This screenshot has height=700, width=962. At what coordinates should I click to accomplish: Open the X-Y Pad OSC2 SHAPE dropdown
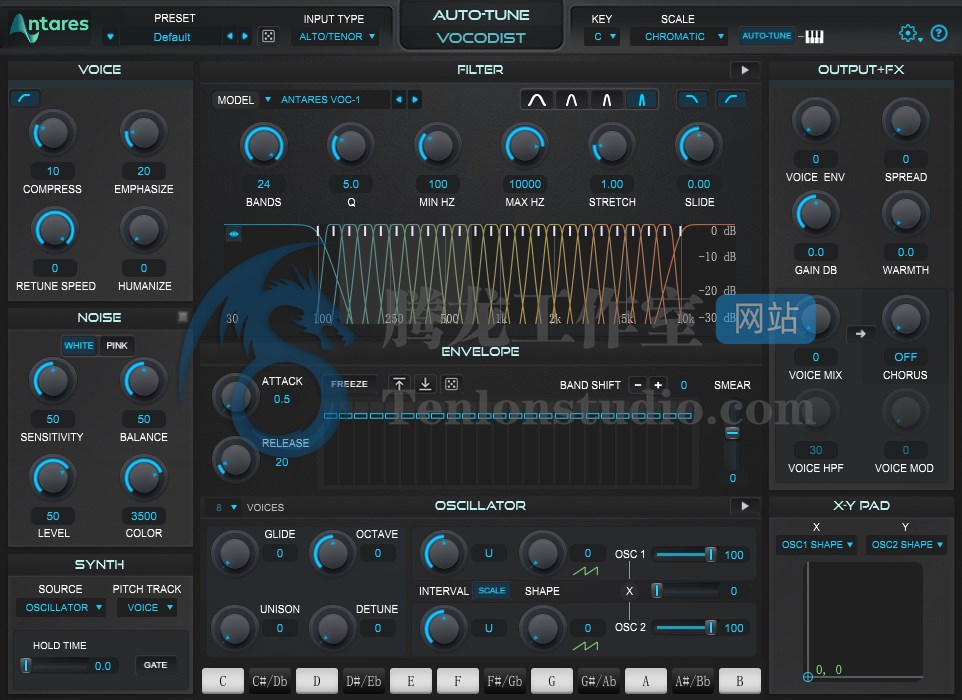point(907,544)
